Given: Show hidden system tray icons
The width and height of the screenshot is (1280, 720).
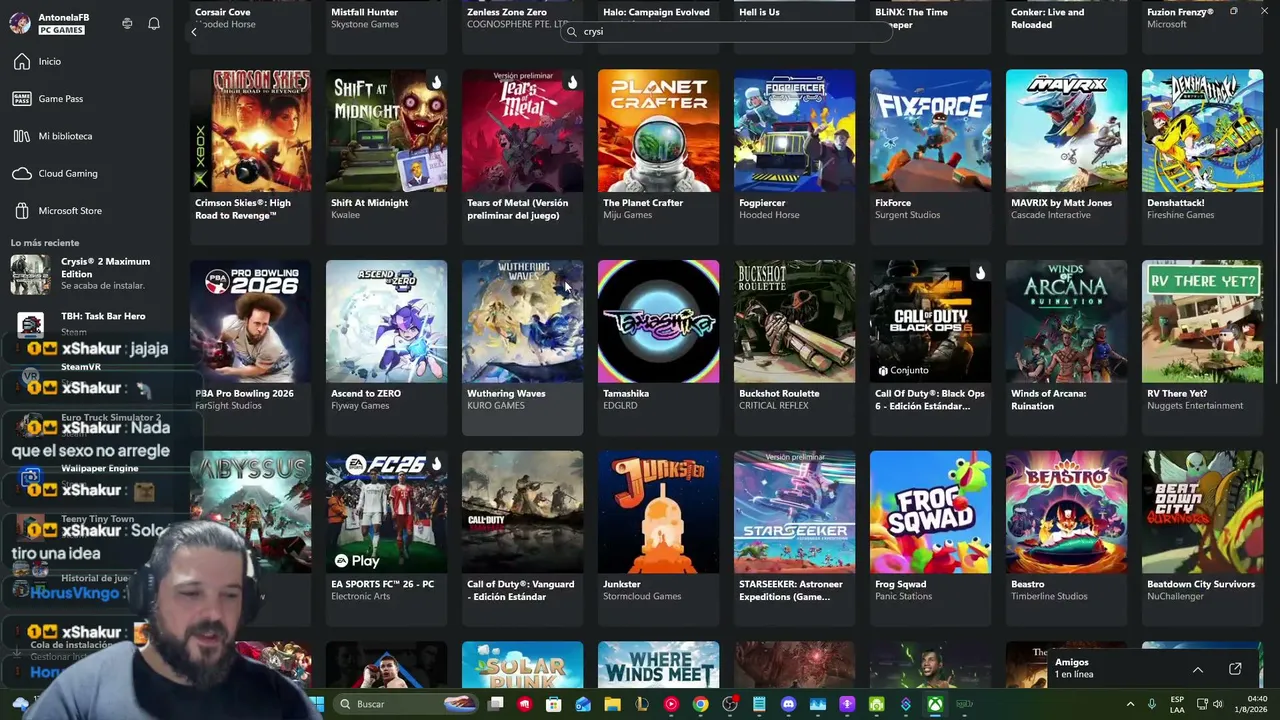Looking at the screenshot, I should (1131, 704).
